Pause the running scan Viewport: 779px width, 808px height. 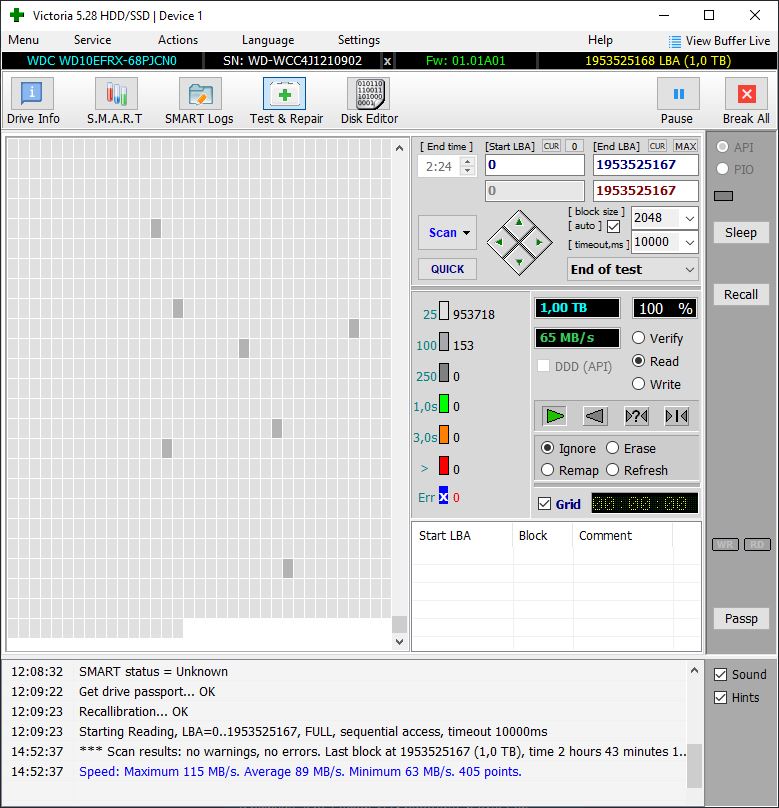coord(678,94)
